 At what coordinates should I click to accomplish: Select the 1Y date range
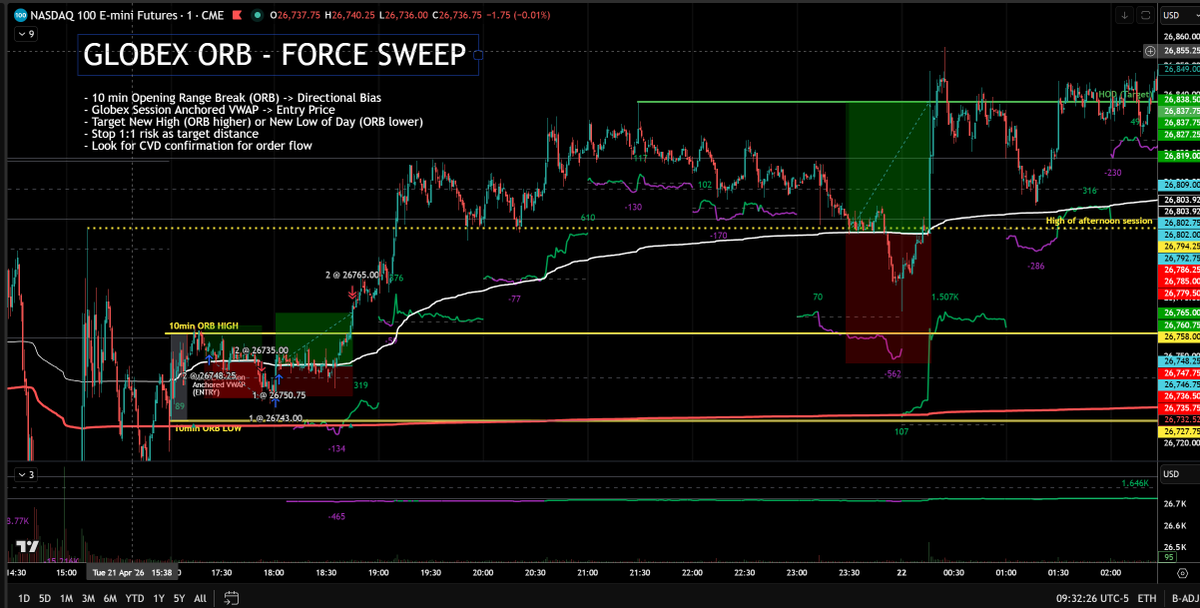pyautogui.click(x=157, y=598)
